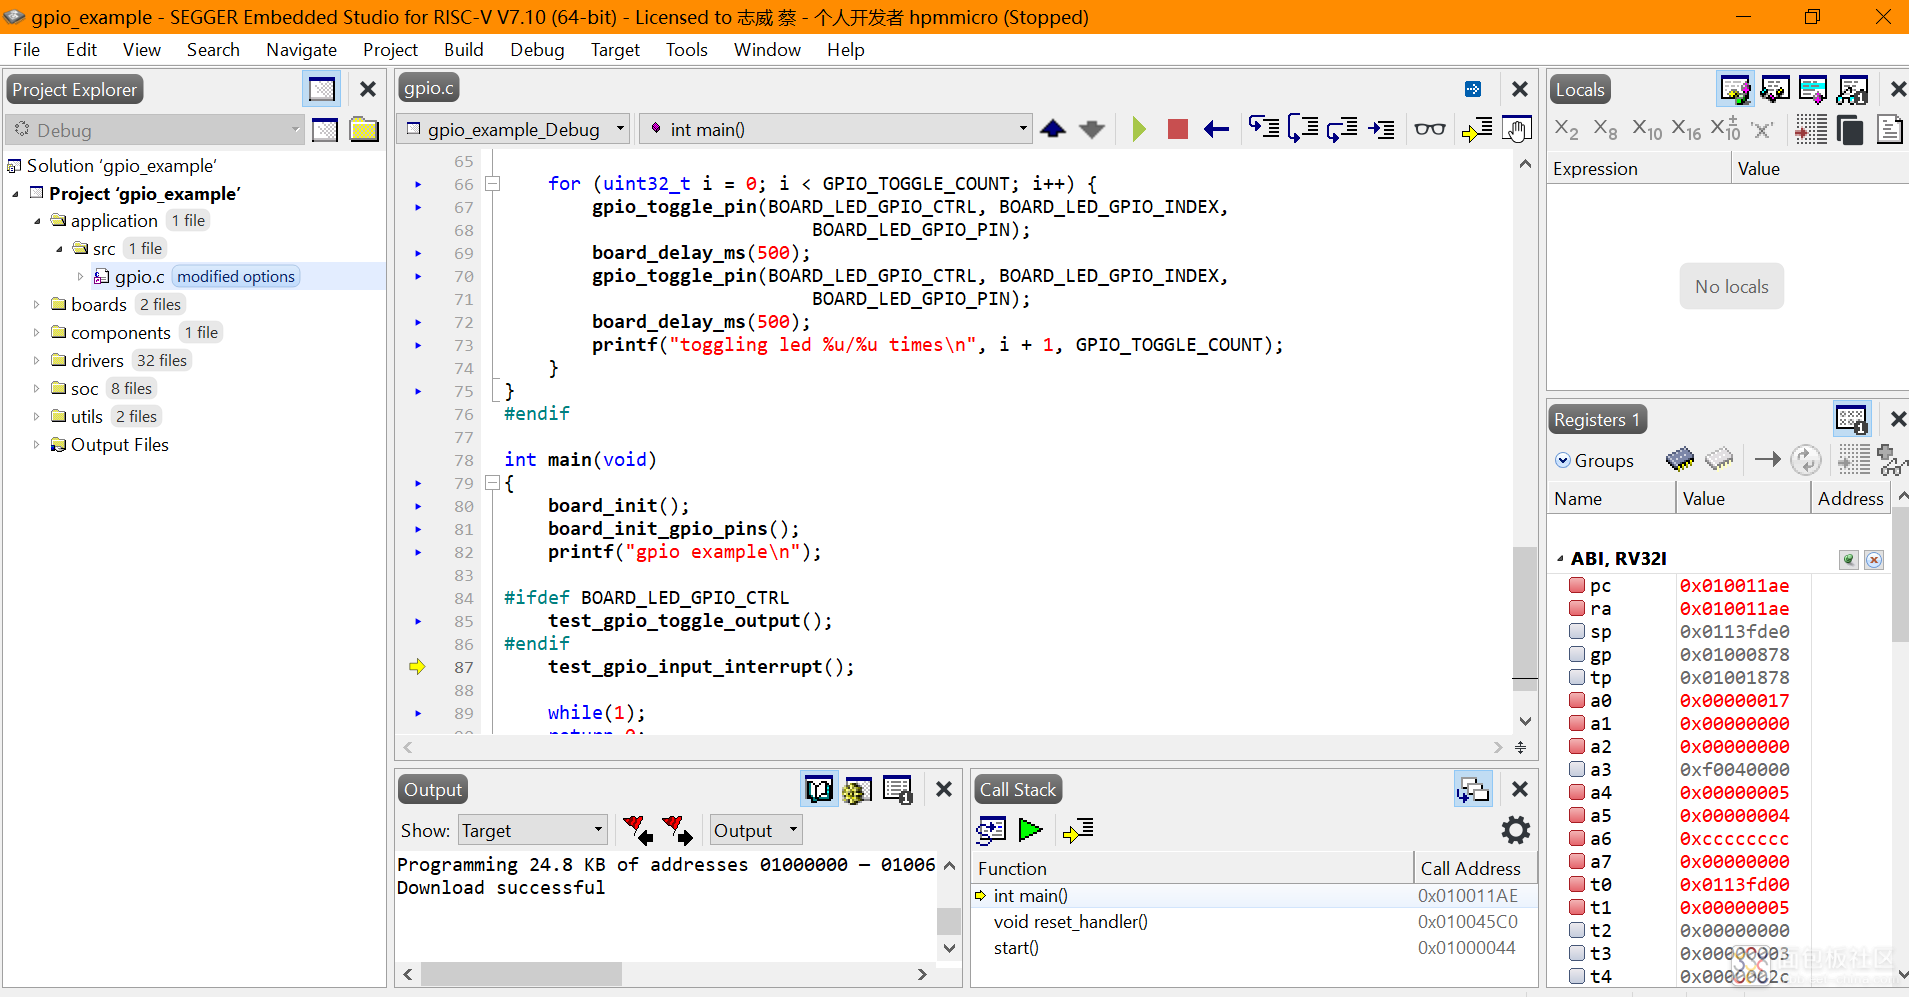Click the editor horizontal scrollbar track
Screen dimensions: 1909x997
(952, 747)
